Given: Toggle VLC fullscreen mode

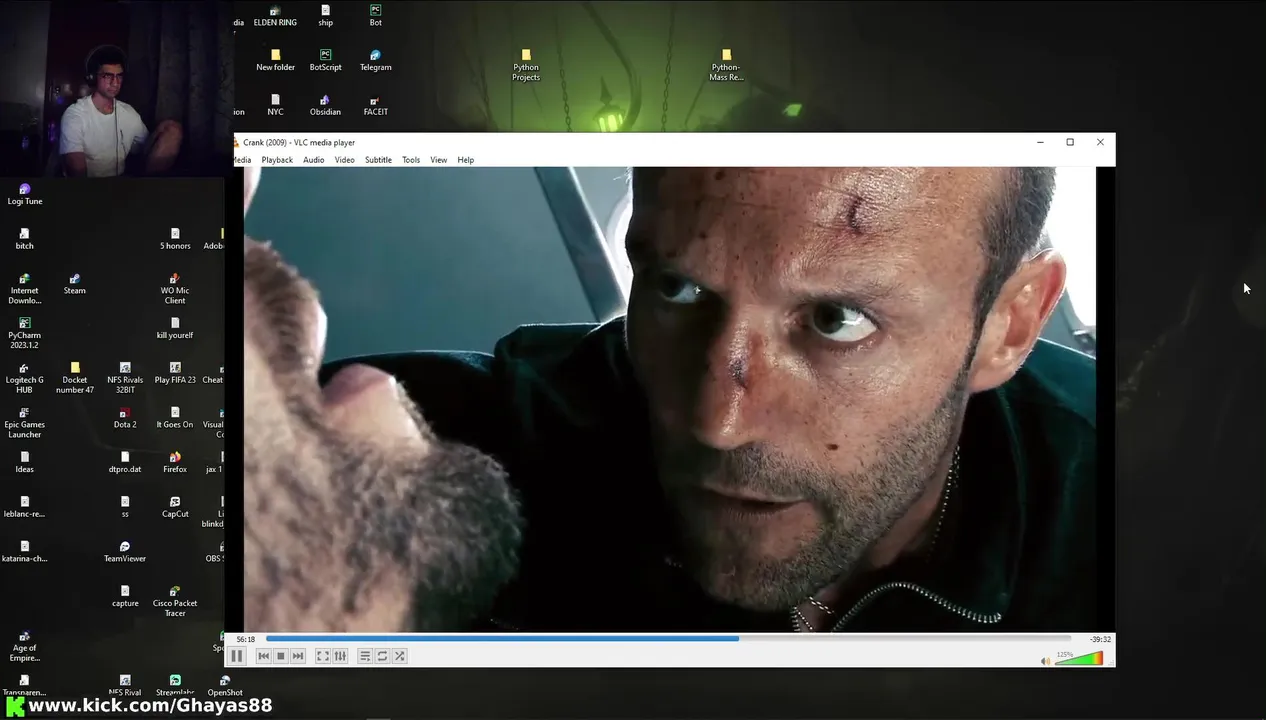Looking at the screenshot, I should click(322, 656).
